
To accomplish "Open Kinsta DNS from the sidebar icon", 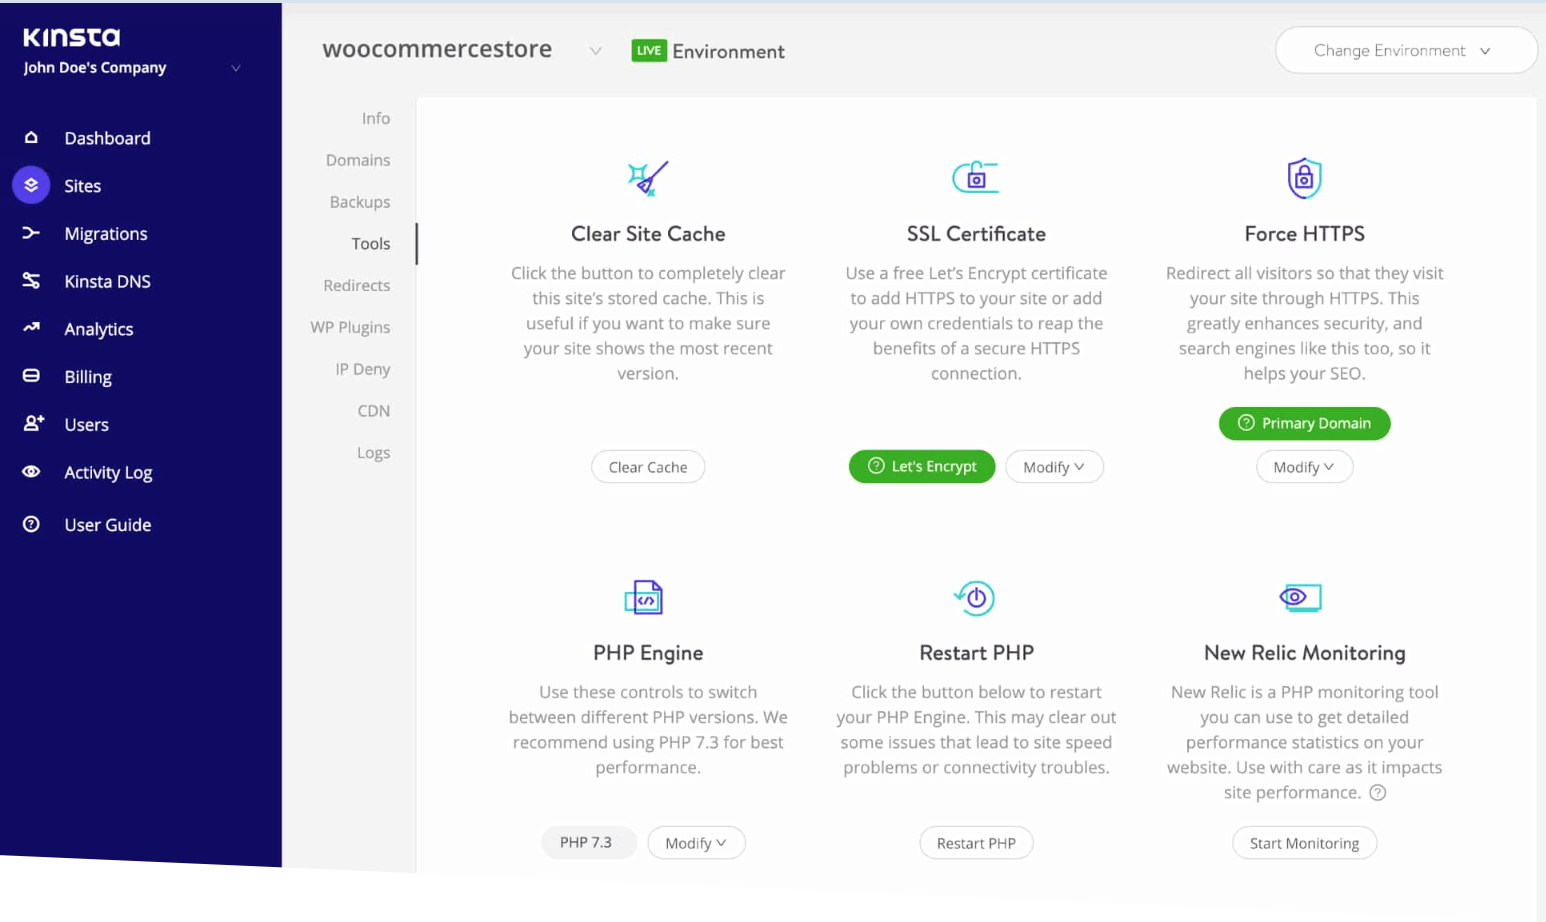I will tap(31, 281).
